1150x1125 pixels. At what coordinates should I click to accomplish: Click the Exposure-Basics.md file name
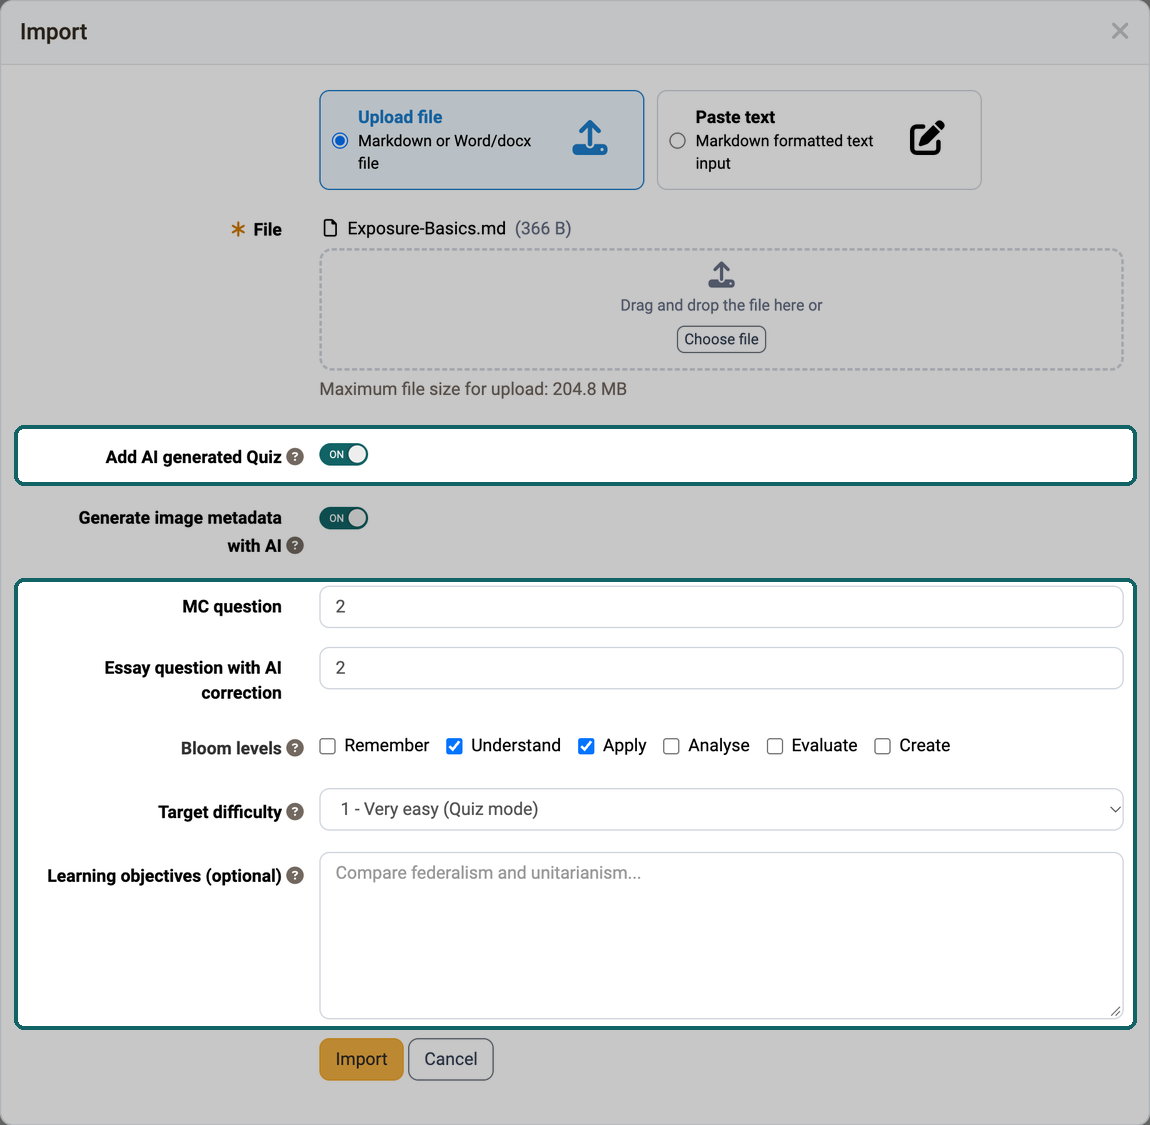point(426,229)
